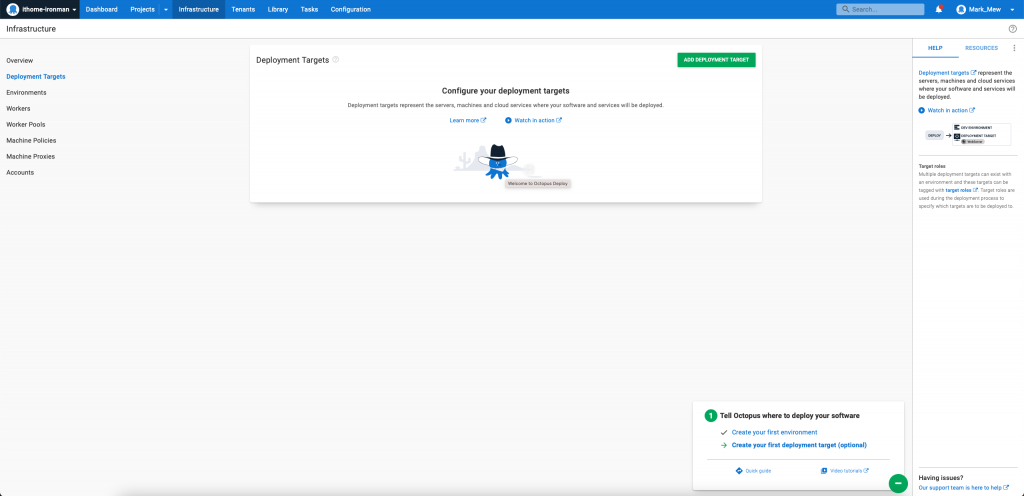This screenshot has width=1024, height=496.
Task: Follow the Learn more link
Action: 468,120
